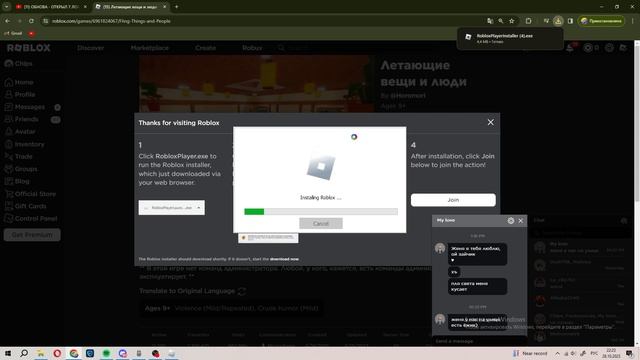Open the Gmail bookmark

(13, 33)
